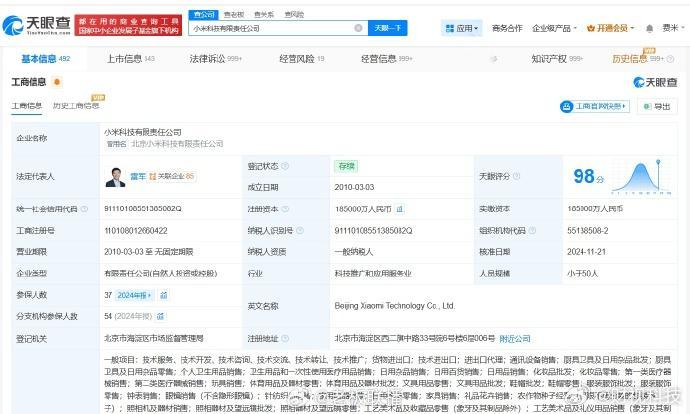The width and height of the screenshot is (690, 414).
Task: Click the 98分 score value
Action: click(x=588, y=176)
